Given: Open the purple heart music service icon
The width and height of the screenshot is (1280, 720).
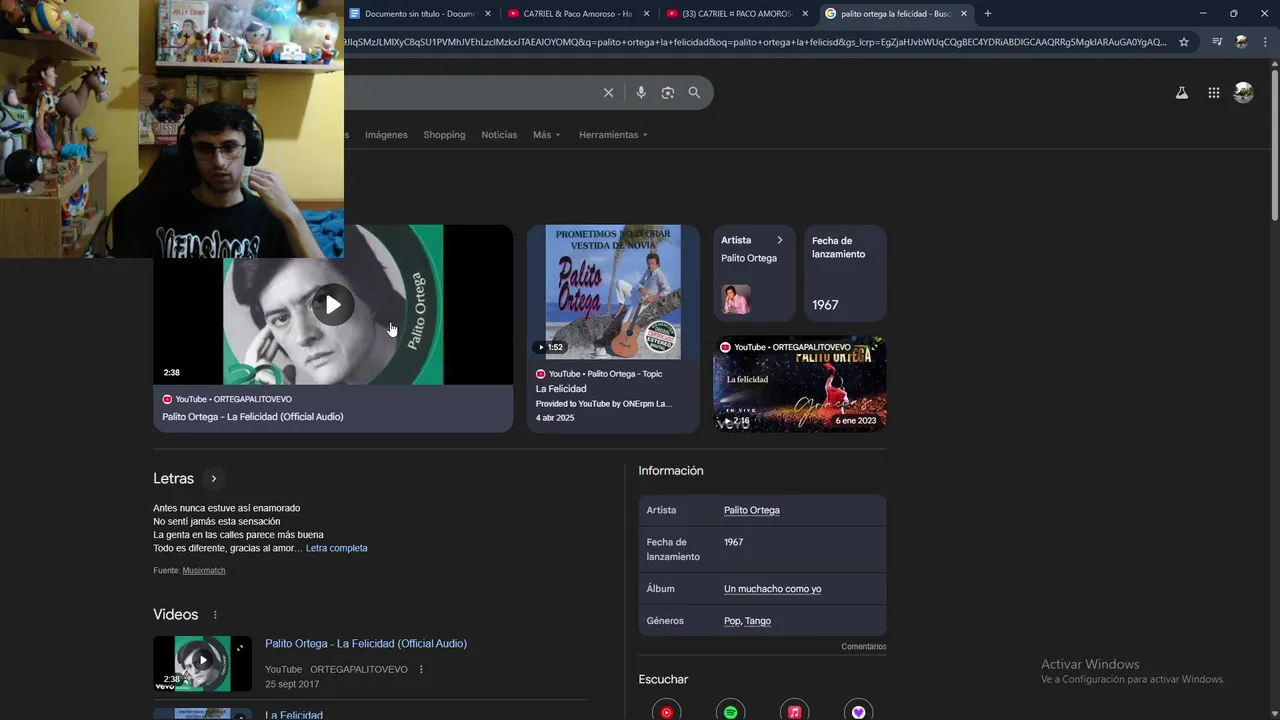Looking at the screenshot, I should (858, 711).
